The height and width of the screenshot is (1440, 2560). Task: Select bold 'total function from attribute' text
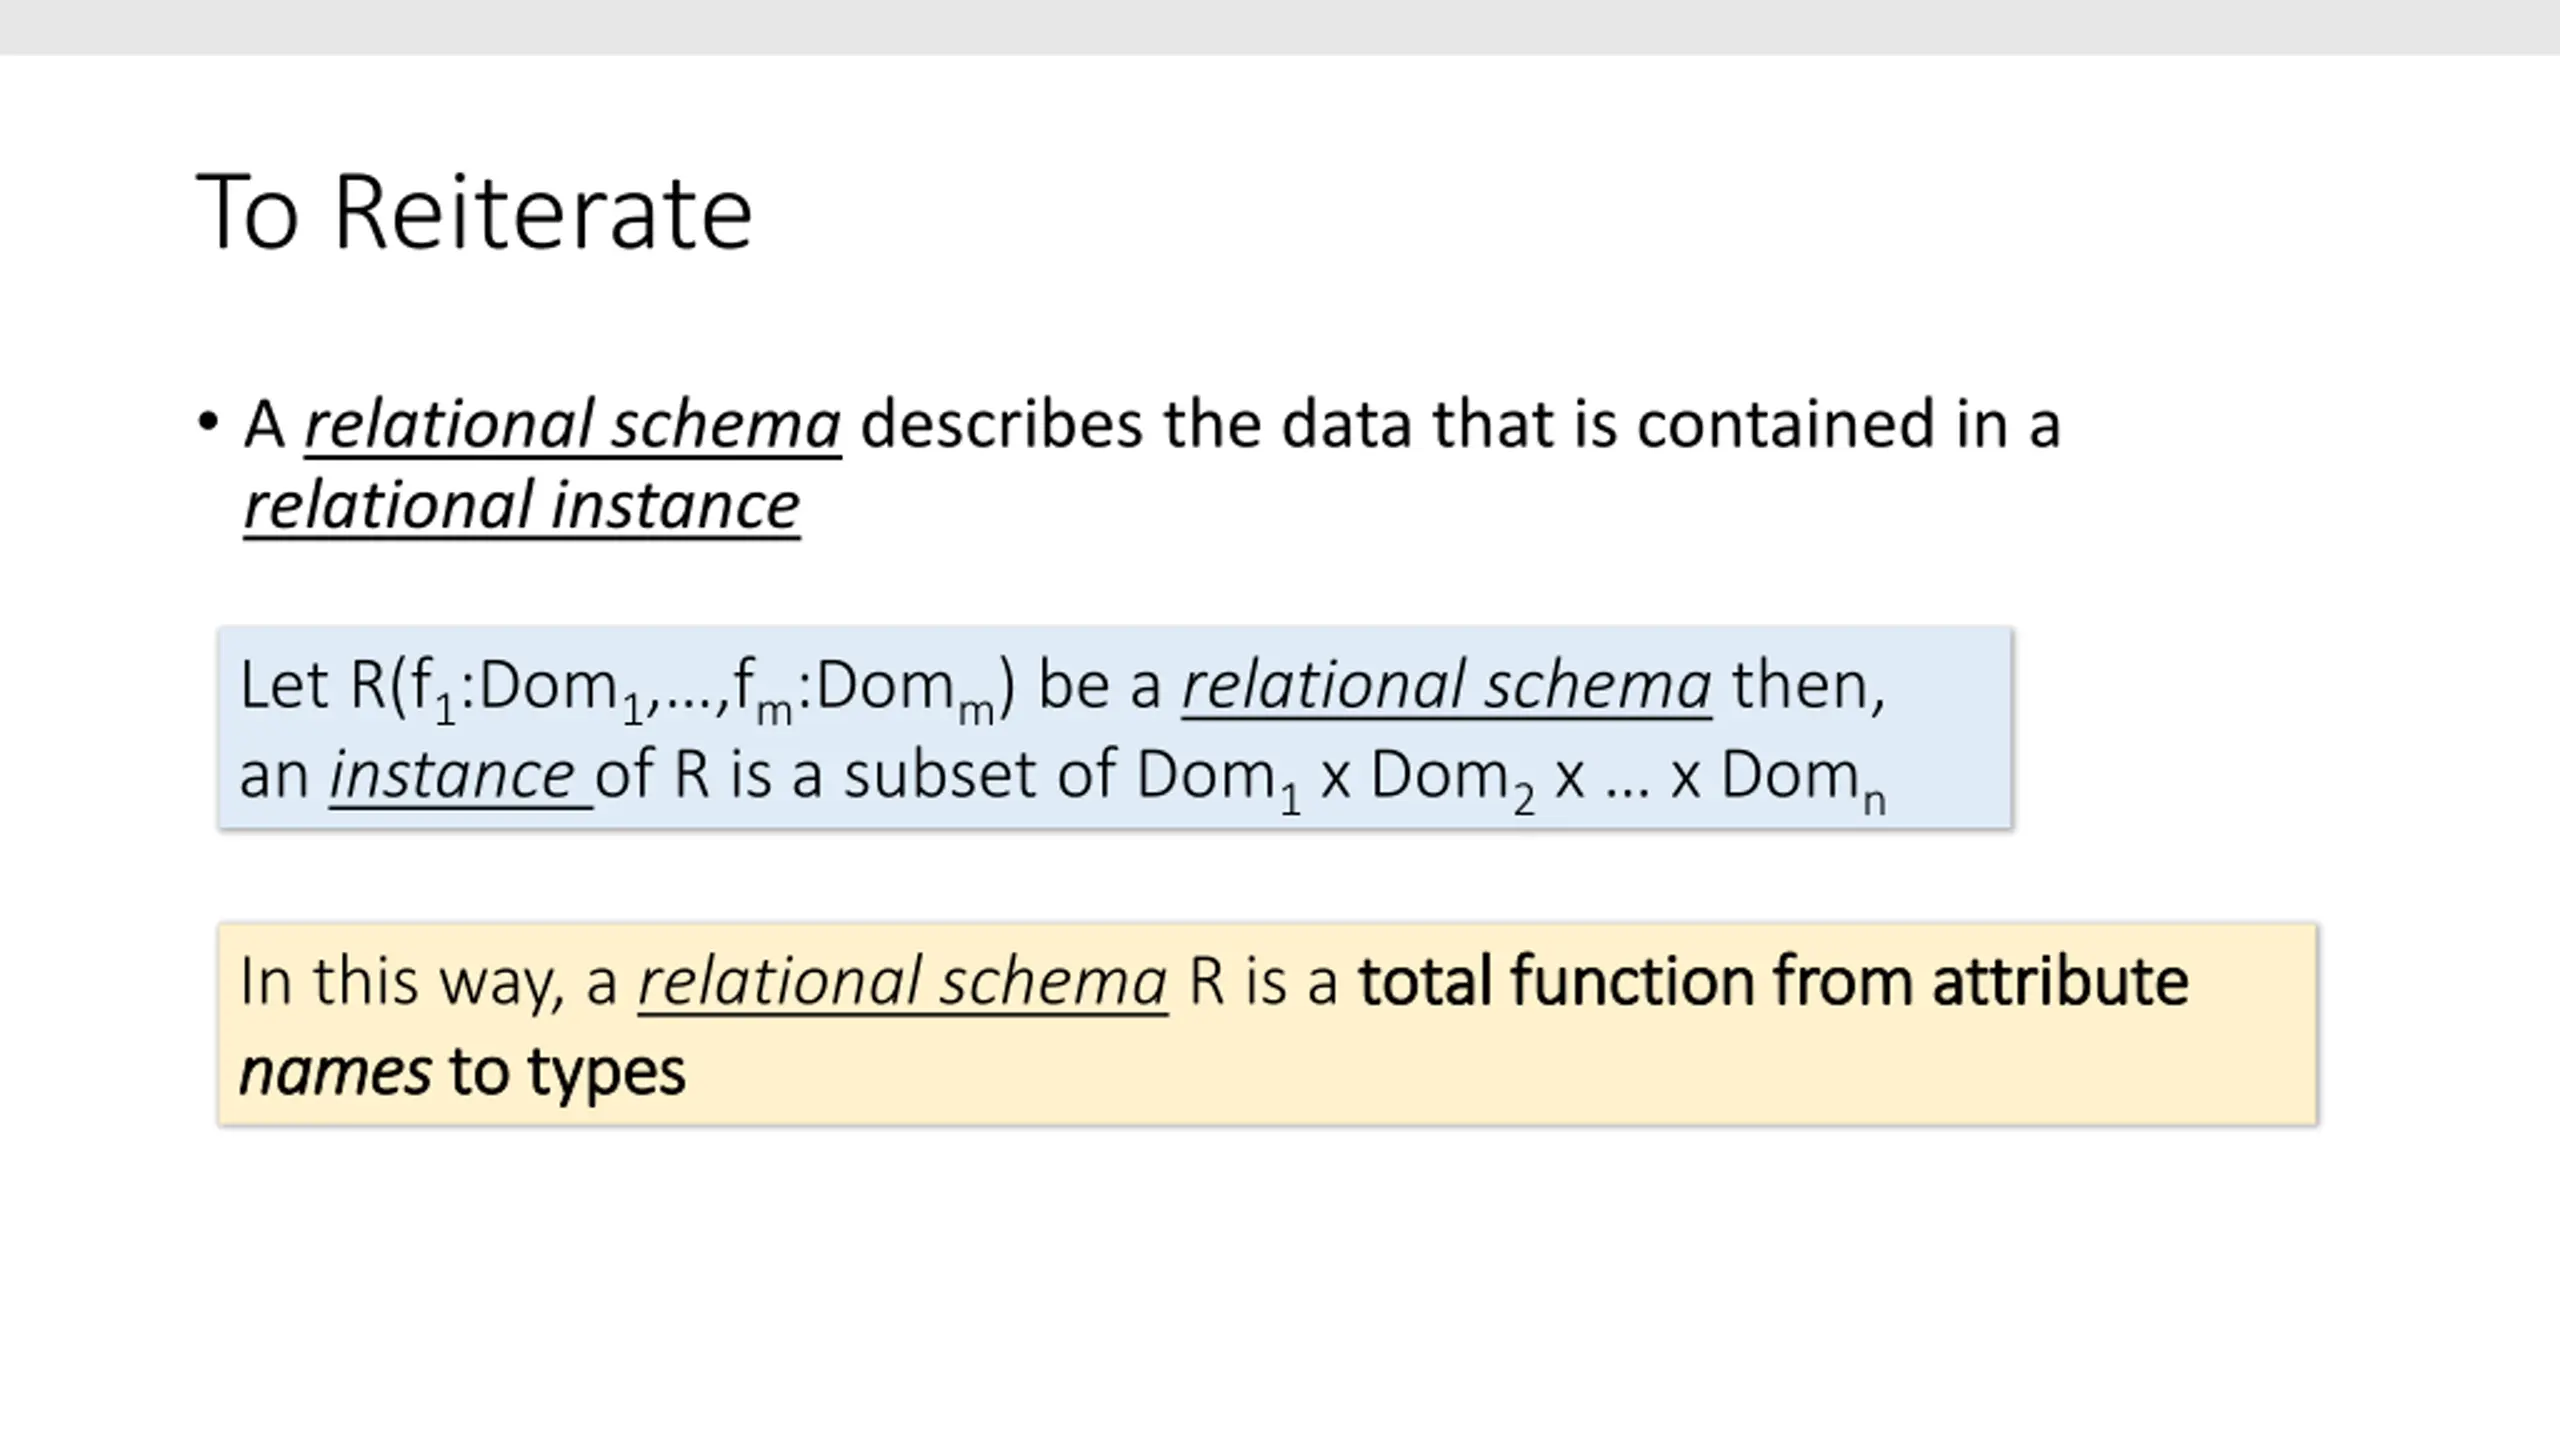[1773, 982]
